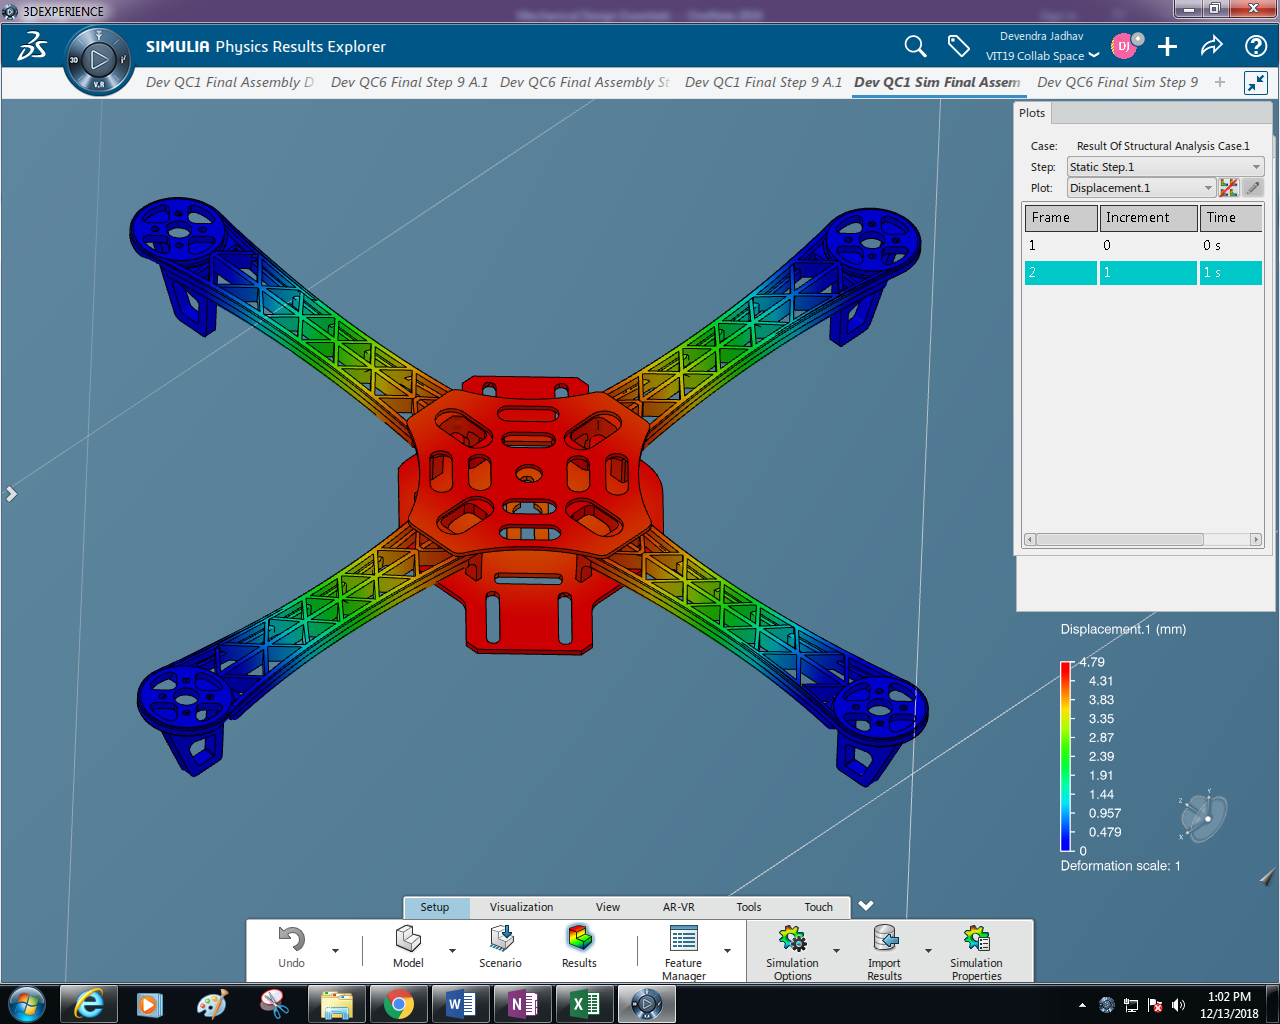Expand the Undo dropdown arrow
1280x1024 pixels.
335,951
